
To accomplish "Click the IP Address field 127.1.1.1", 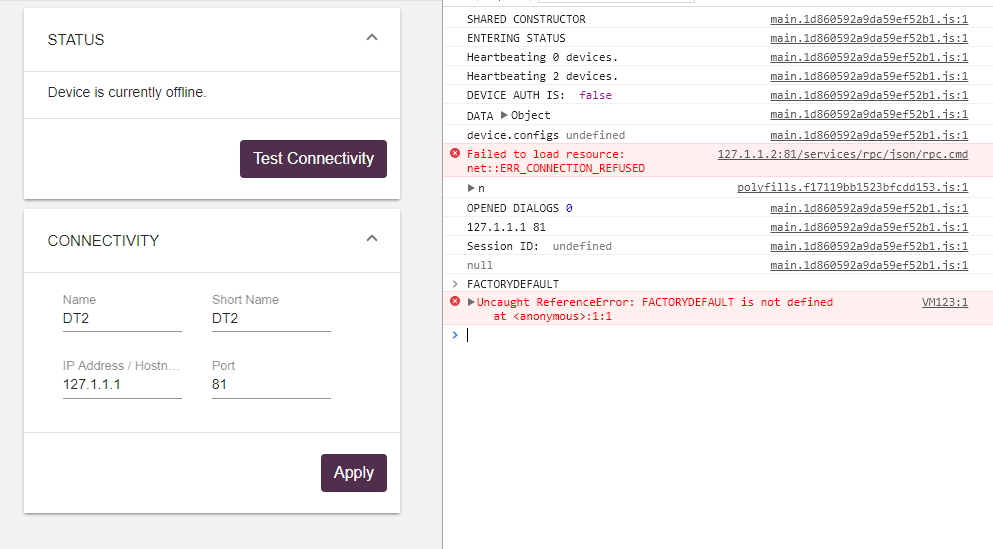I will pos(121,384).
